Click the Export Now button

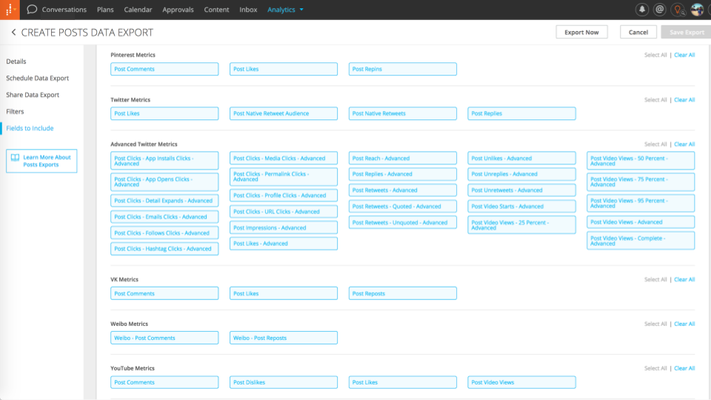pos(582,32)
